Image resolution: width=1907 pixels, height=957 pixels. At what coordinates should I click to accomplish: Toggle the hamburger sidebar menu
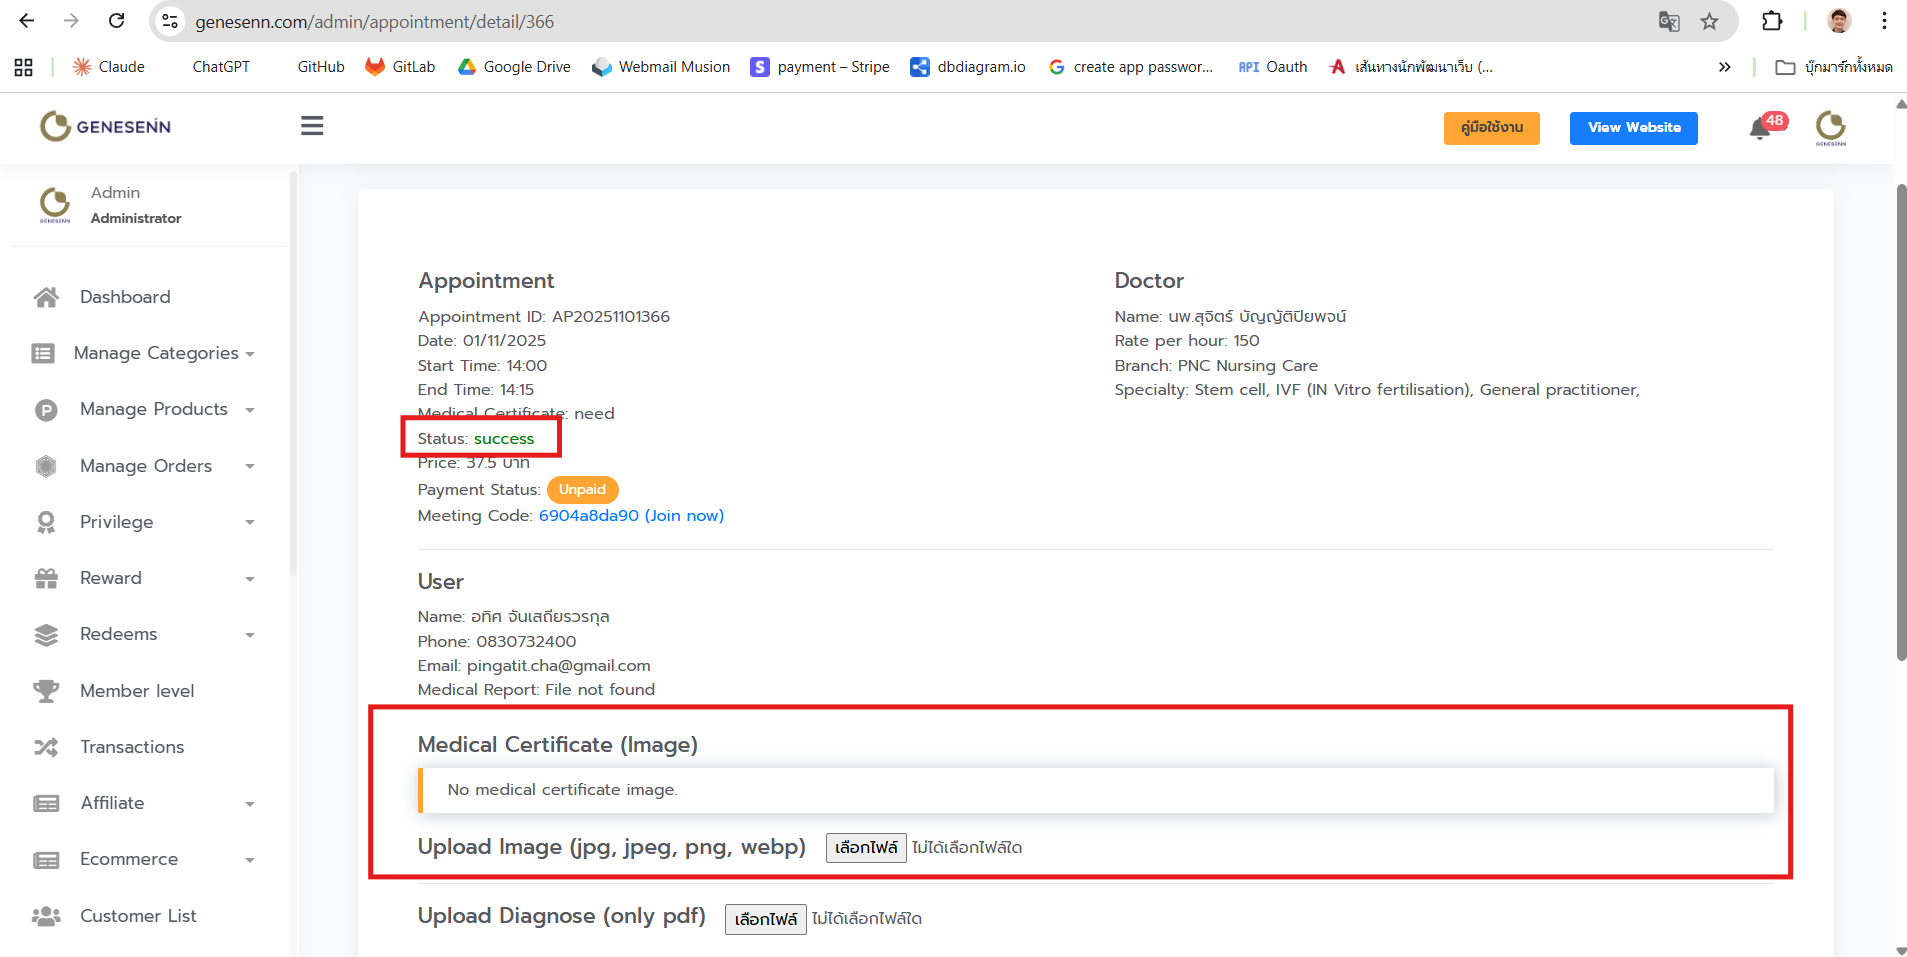tap(312, 126)
